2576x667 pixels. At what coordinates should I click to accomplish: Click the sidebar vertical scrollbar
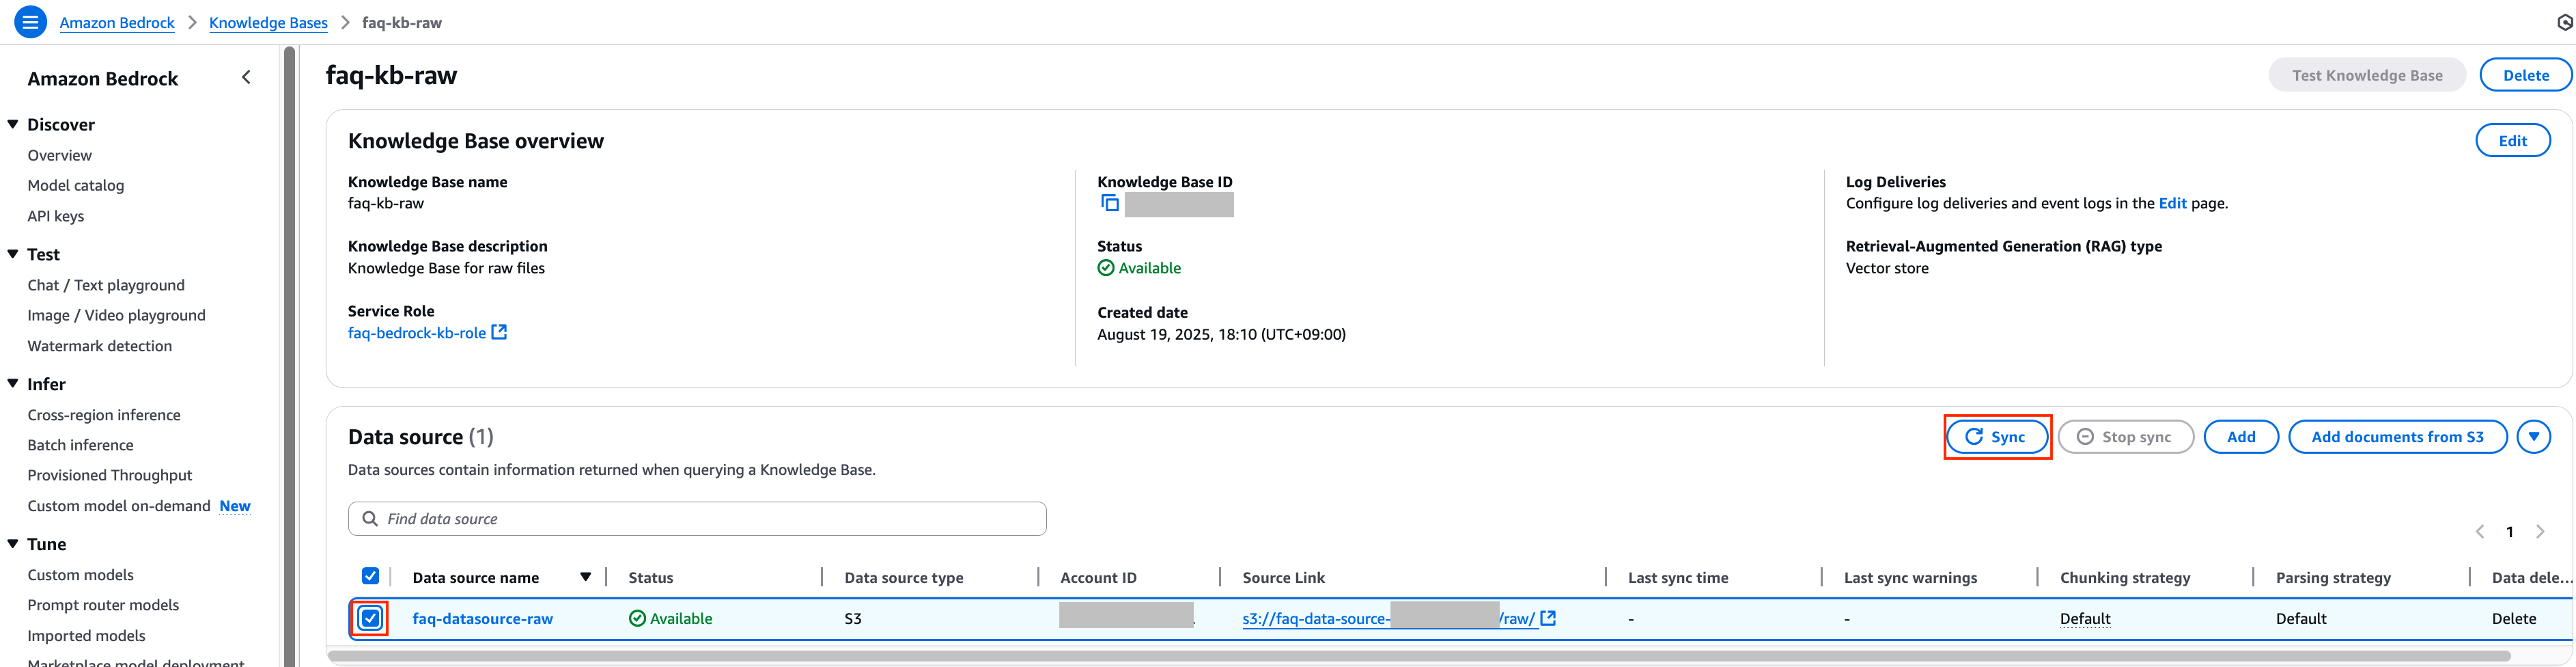pyautogui.click(x=289, y=356)
